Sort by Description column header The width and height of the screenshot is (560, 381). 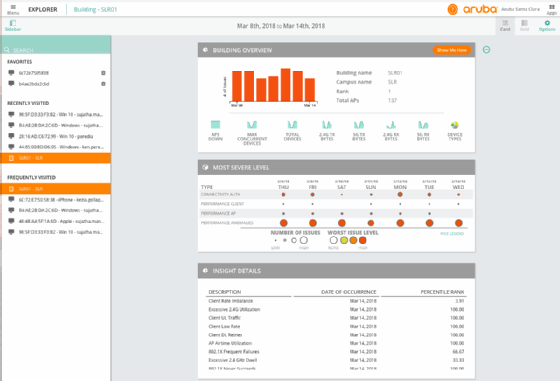[x=225, y=292]
